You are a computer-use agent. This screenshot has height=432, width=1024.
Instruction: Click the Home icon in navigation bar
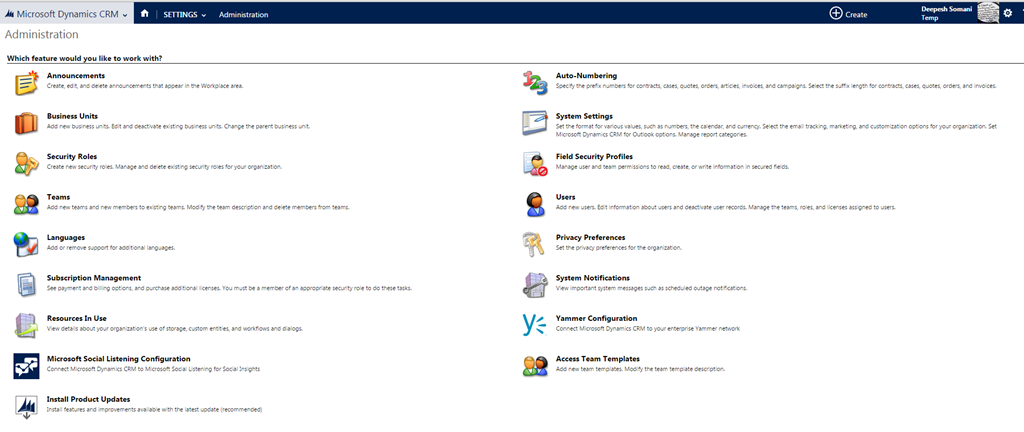145,14
